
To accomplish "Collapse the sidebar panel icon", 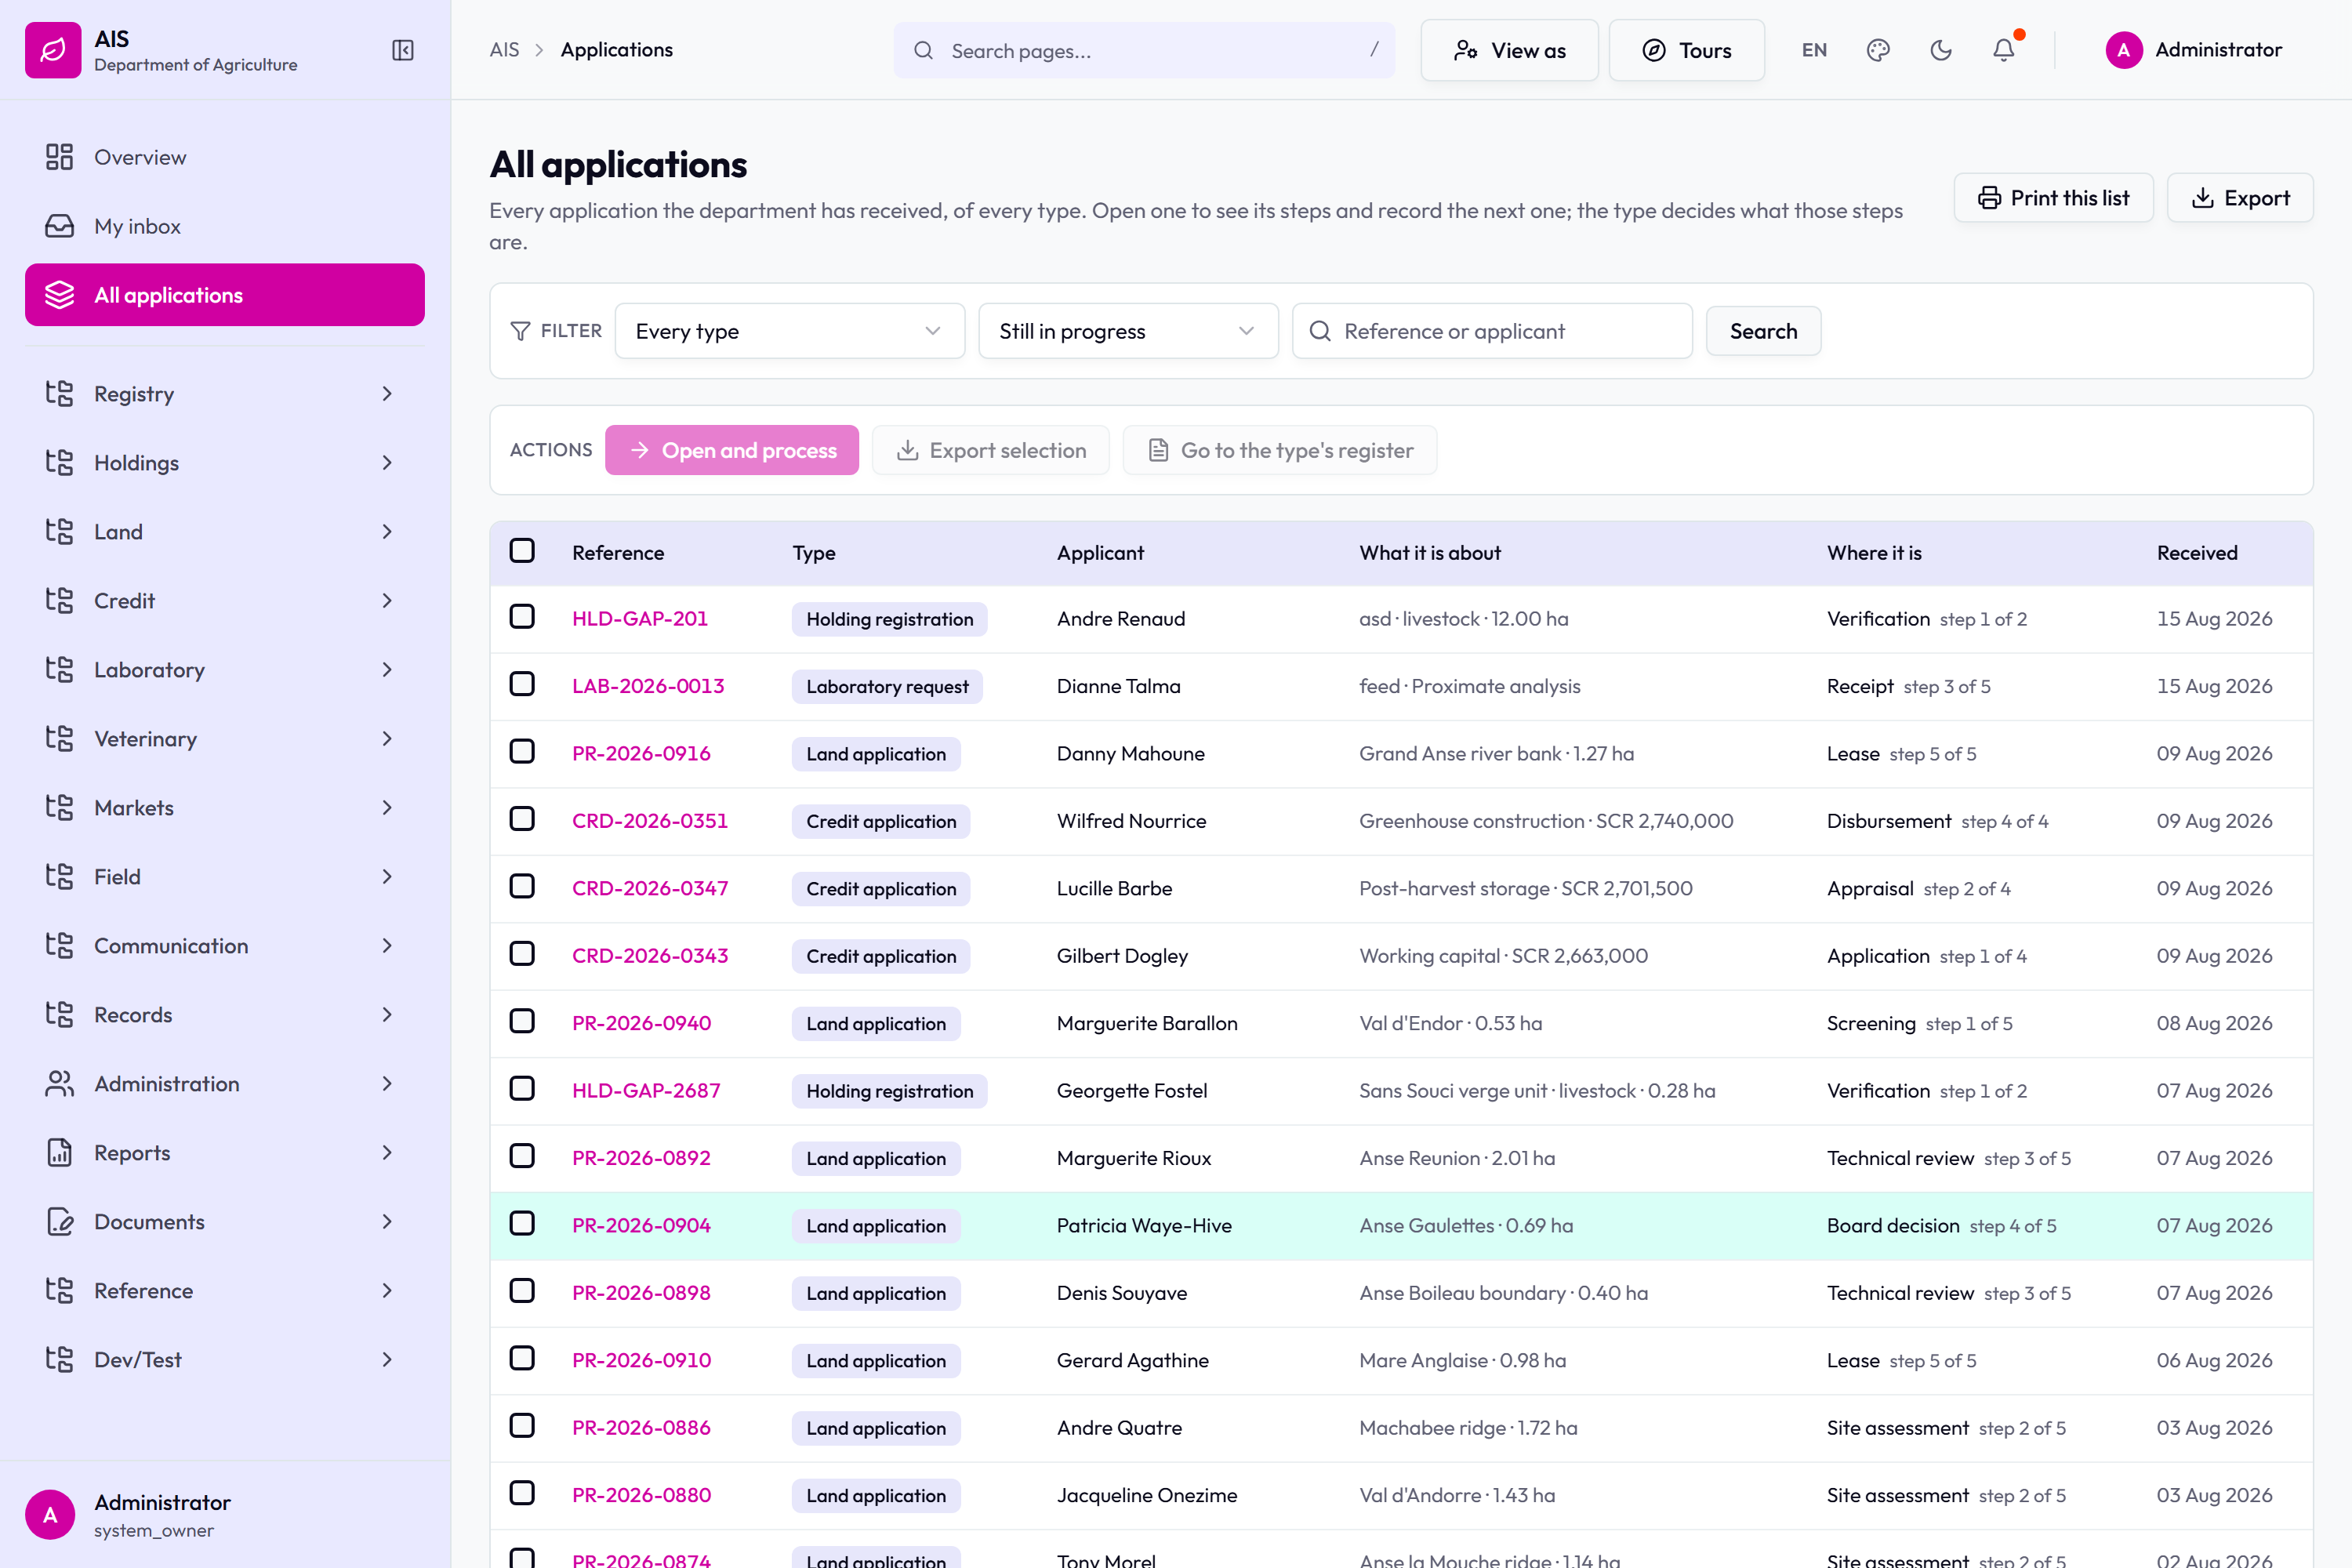I will (403, 50).
